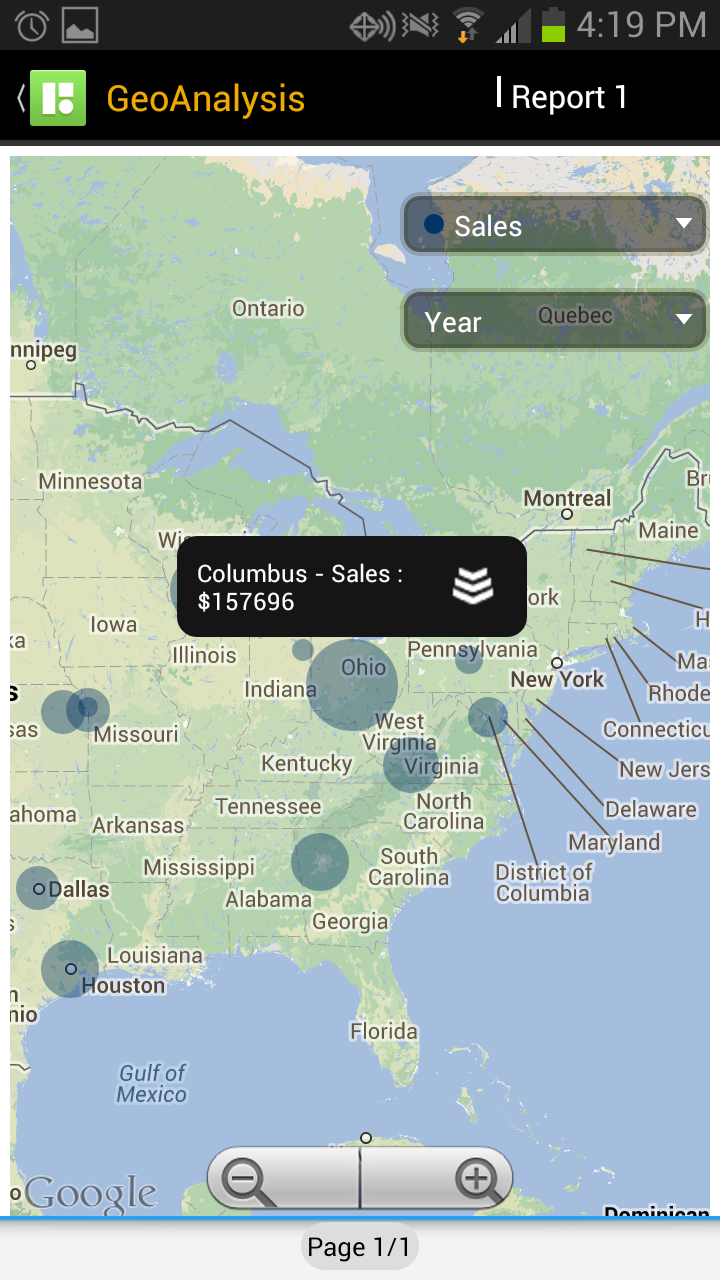Tap the Delaware state label
Image resolution: width=720 pixels, height=1280 pixels.
[651, 809]
